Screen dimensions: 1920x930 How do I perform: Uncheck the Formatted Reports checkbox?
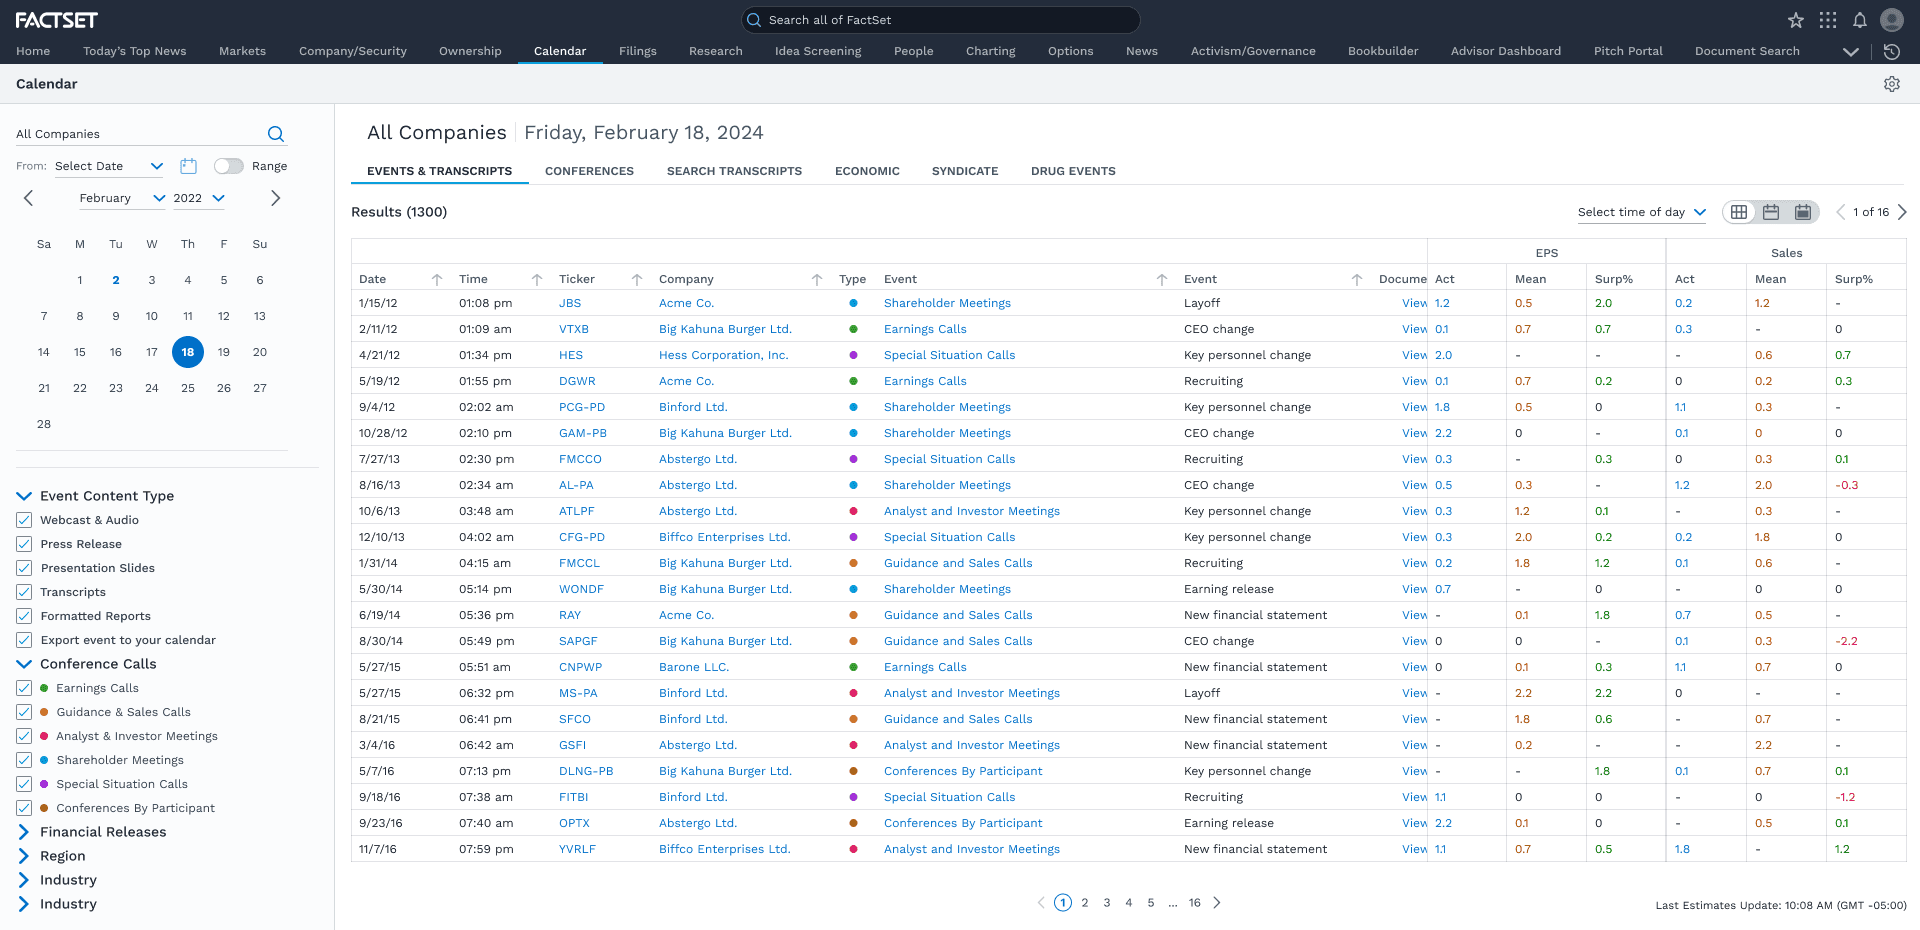pos(24,616)
